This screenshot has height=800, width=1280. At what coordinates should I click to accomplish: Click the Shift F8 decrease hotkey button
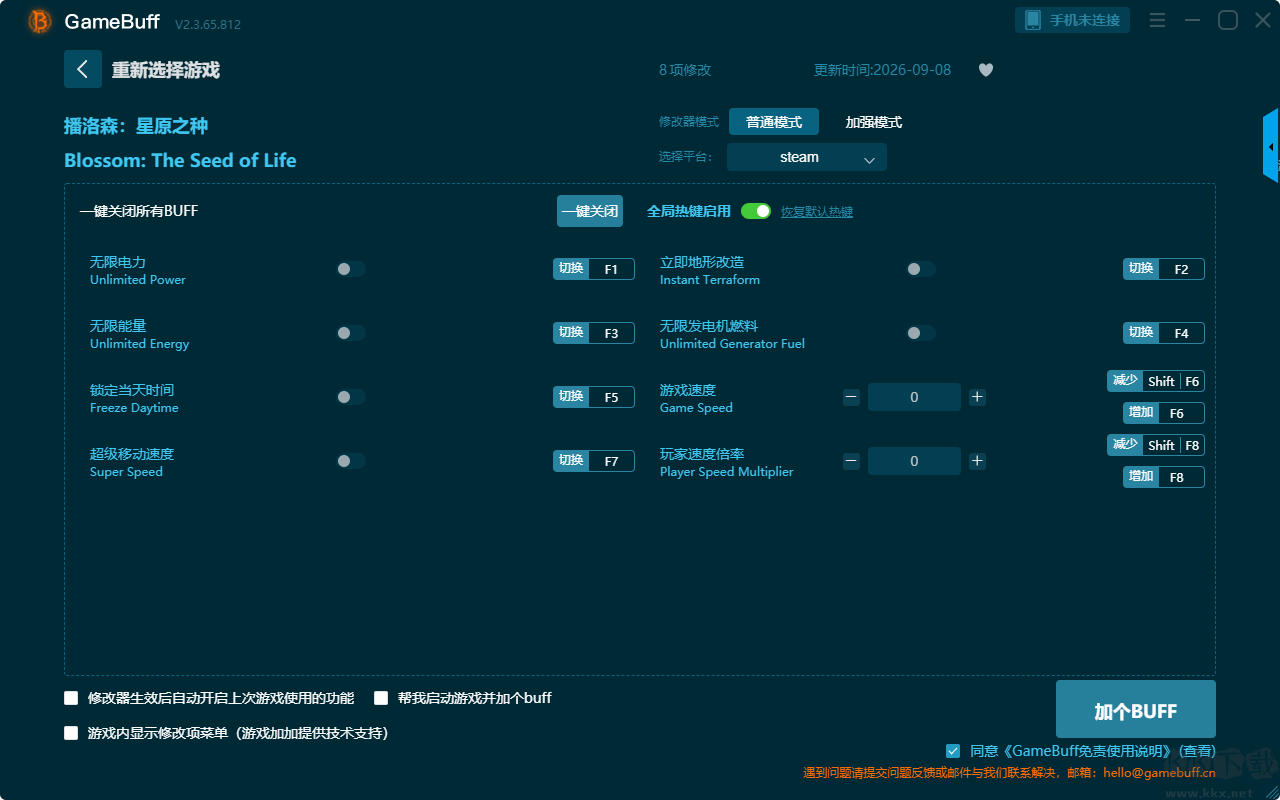point(1156,445)
